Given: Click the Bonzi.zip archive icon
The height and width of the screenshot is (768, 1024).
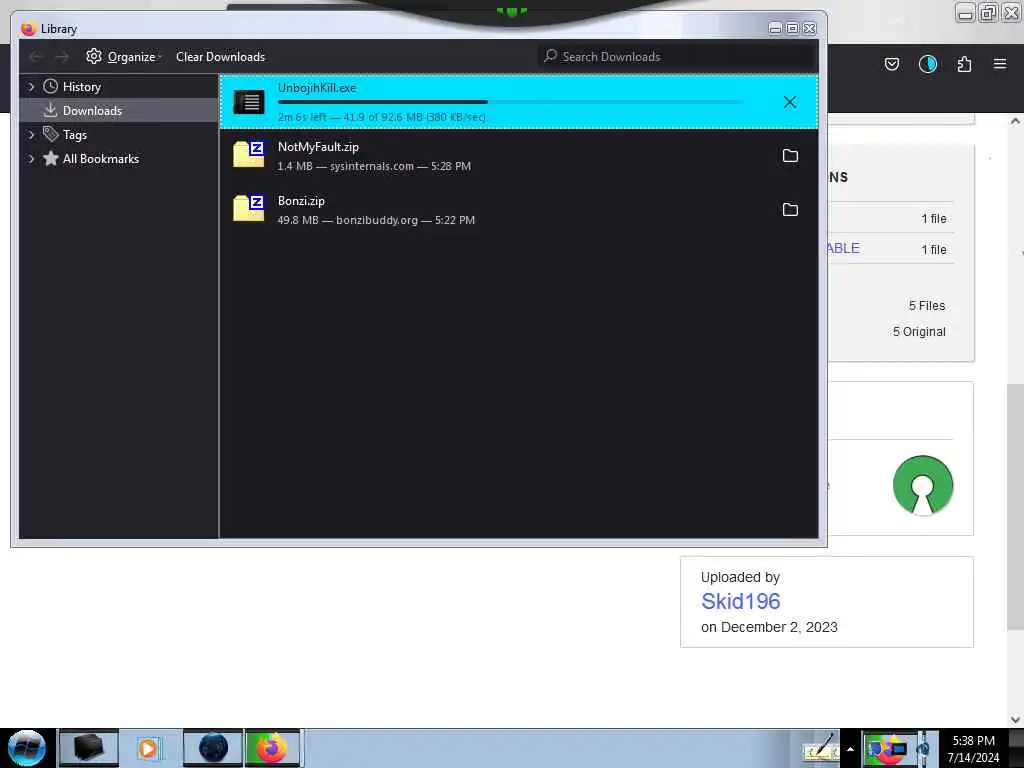Looking at the screenshot, I should click(x=249, y=208).
